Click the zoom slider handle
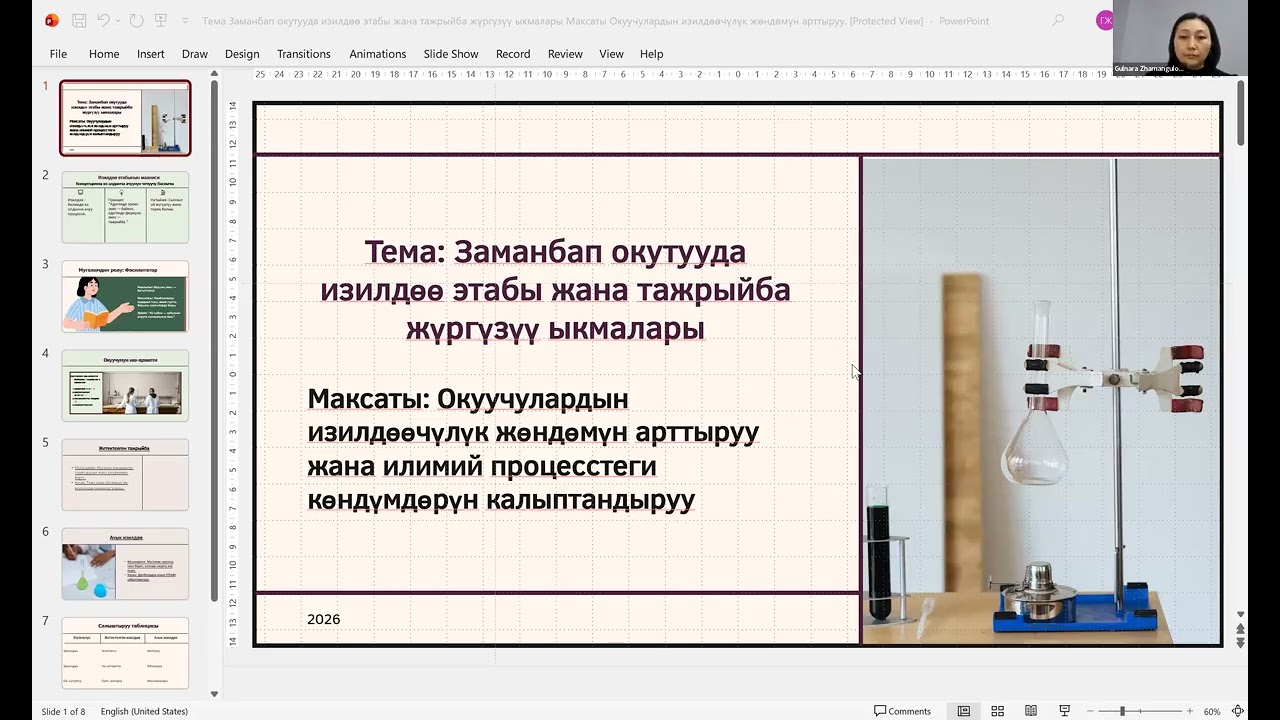Image resolution: width=1280 pixels, height=720 pixels. (x=1122, y=711)
